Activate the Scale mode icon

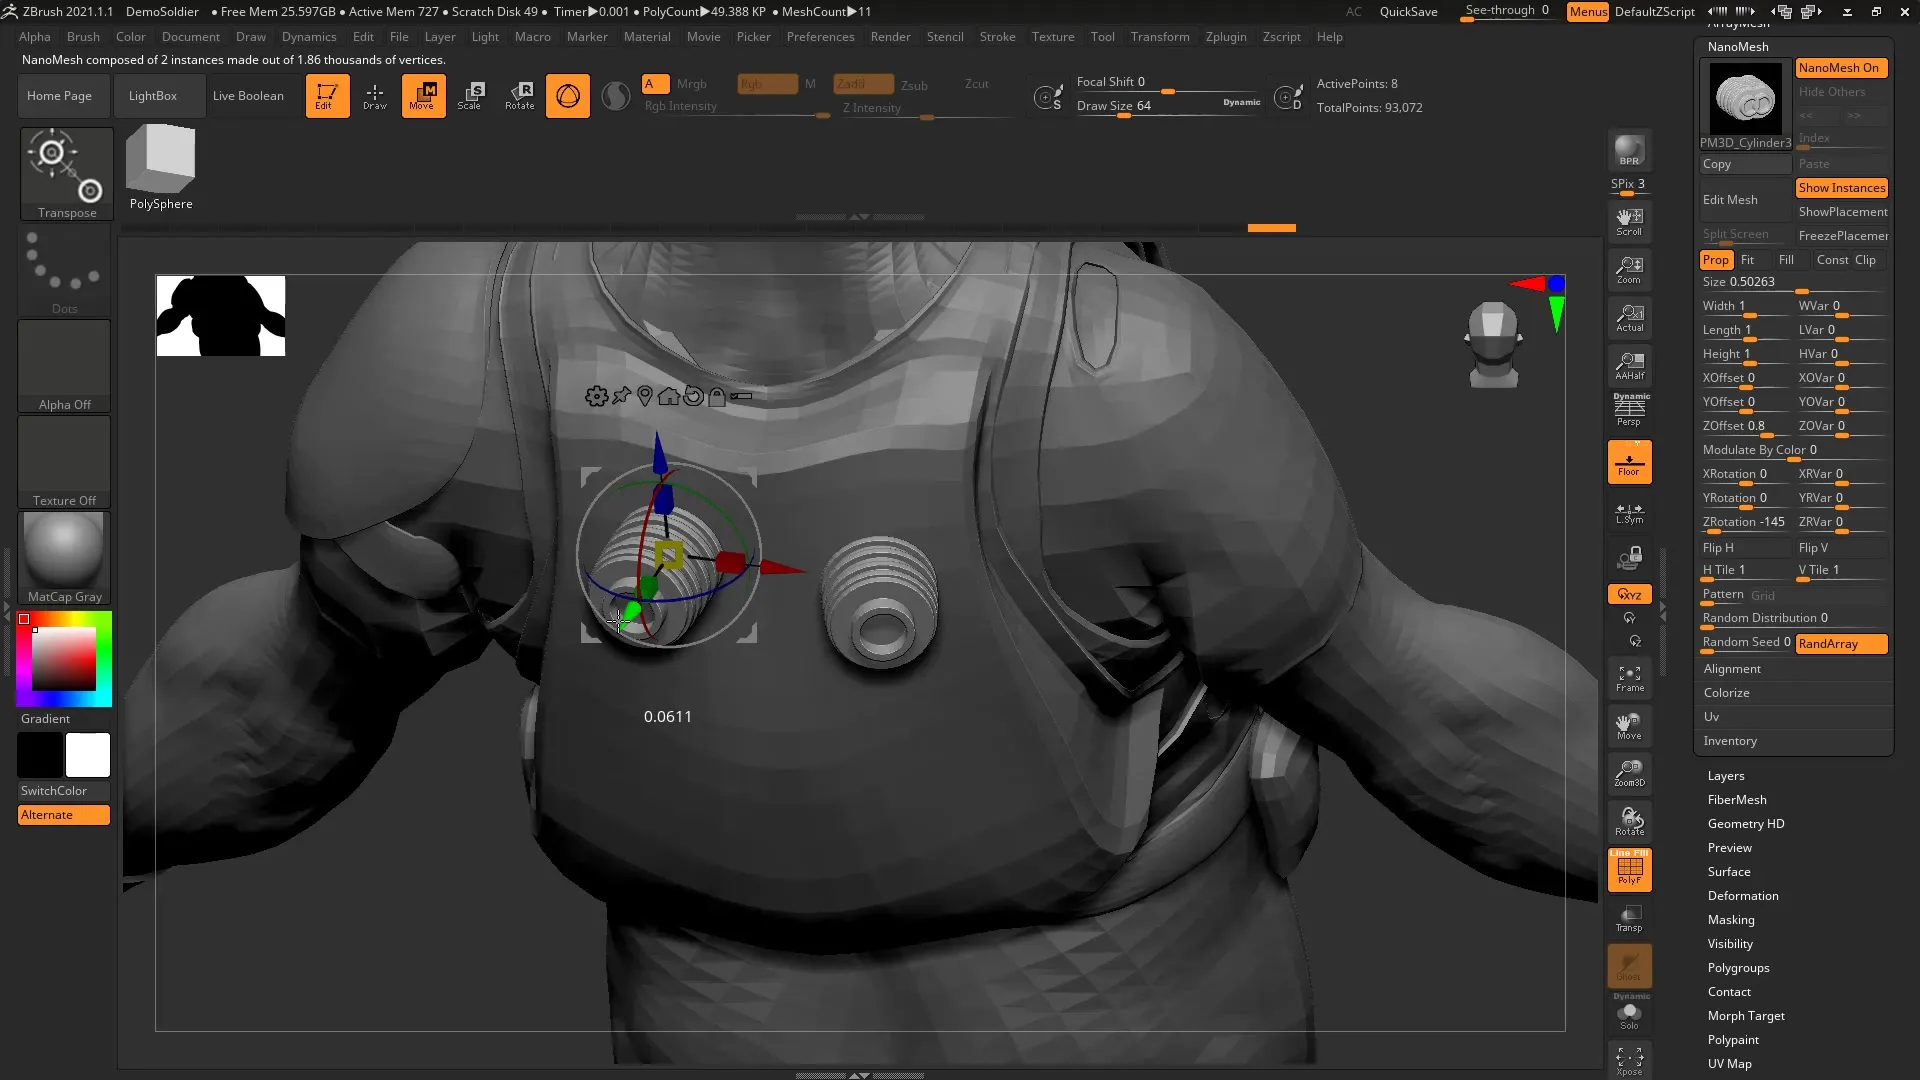pyautogui.click(x=471, y=96)
